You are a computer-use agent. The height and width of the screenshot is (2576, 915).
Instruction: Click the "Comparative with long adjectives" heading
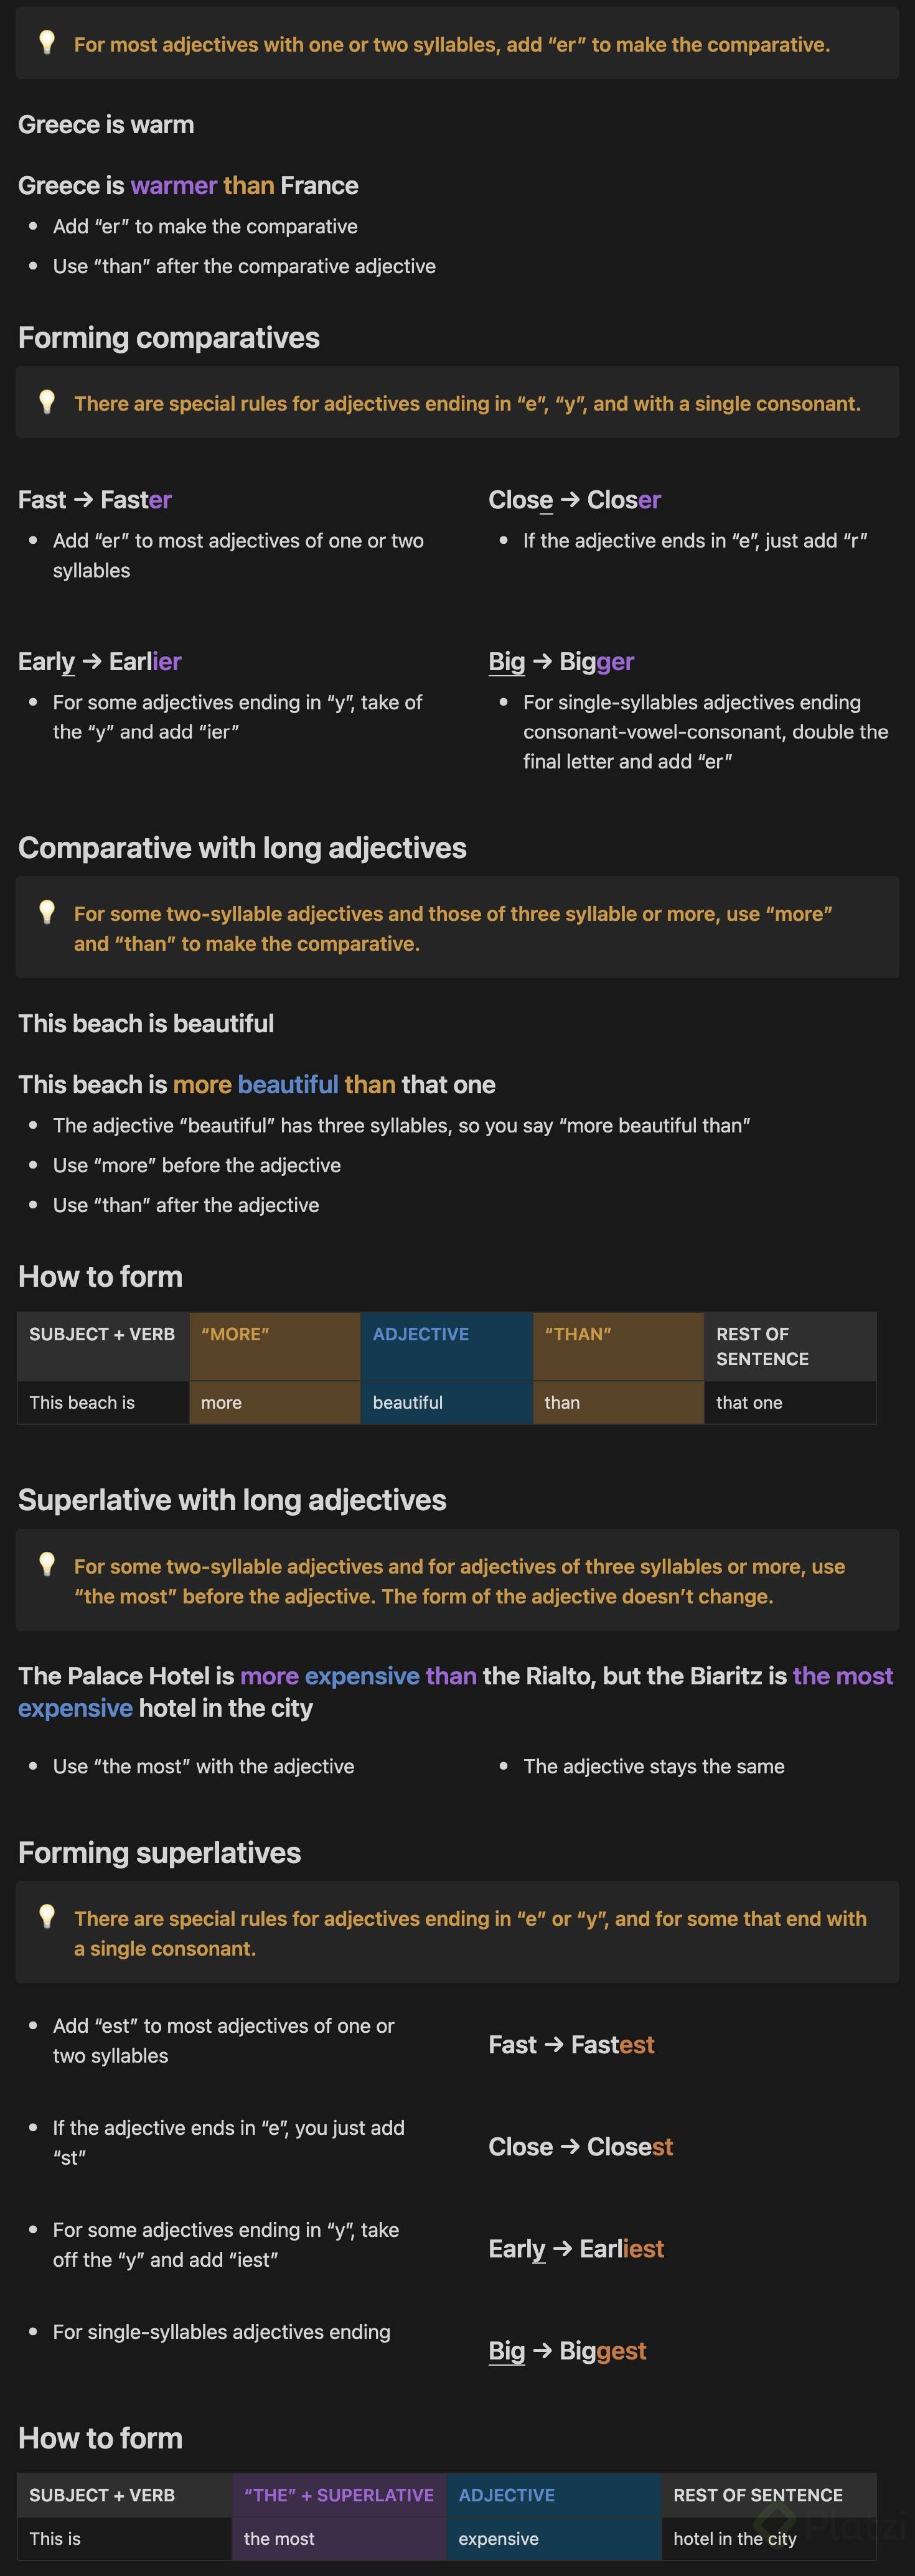coord(242,848)
